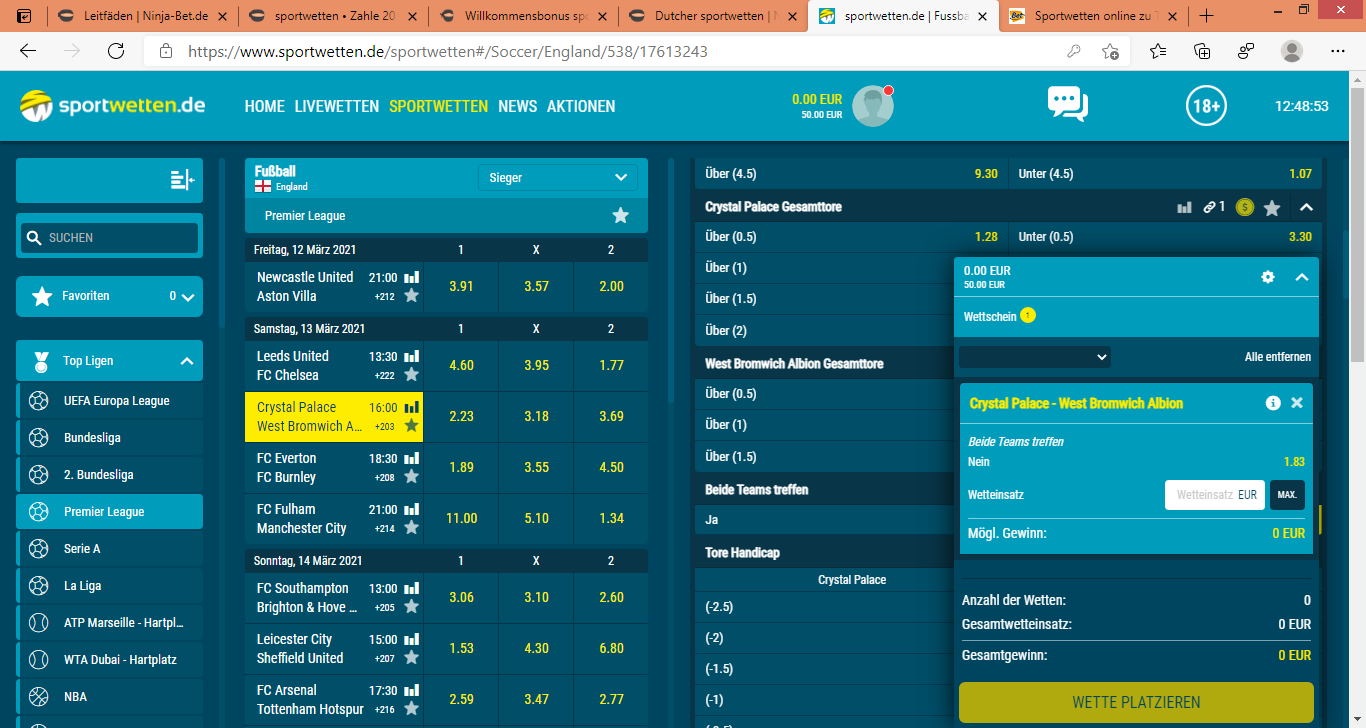The width and height of the screenshot is (1366, 728).
Task: Click the link icon beside Crystal Palace Gesamttore
Action: 1209,207
